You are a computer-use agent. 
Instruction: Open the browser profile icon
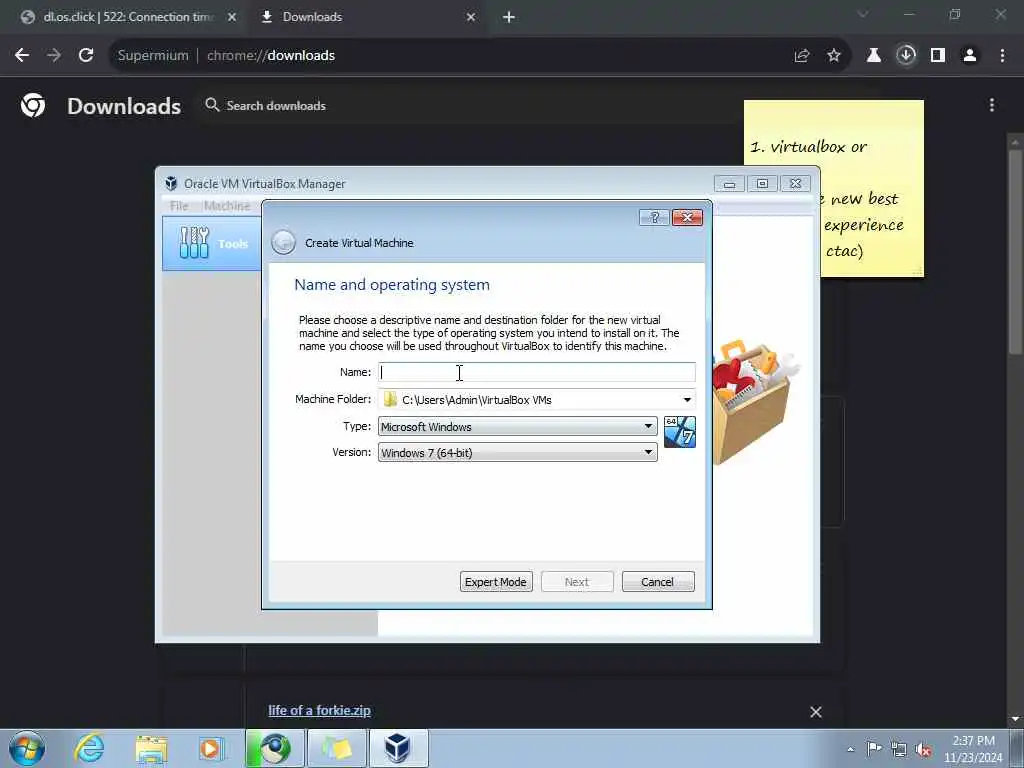point(970,56)
